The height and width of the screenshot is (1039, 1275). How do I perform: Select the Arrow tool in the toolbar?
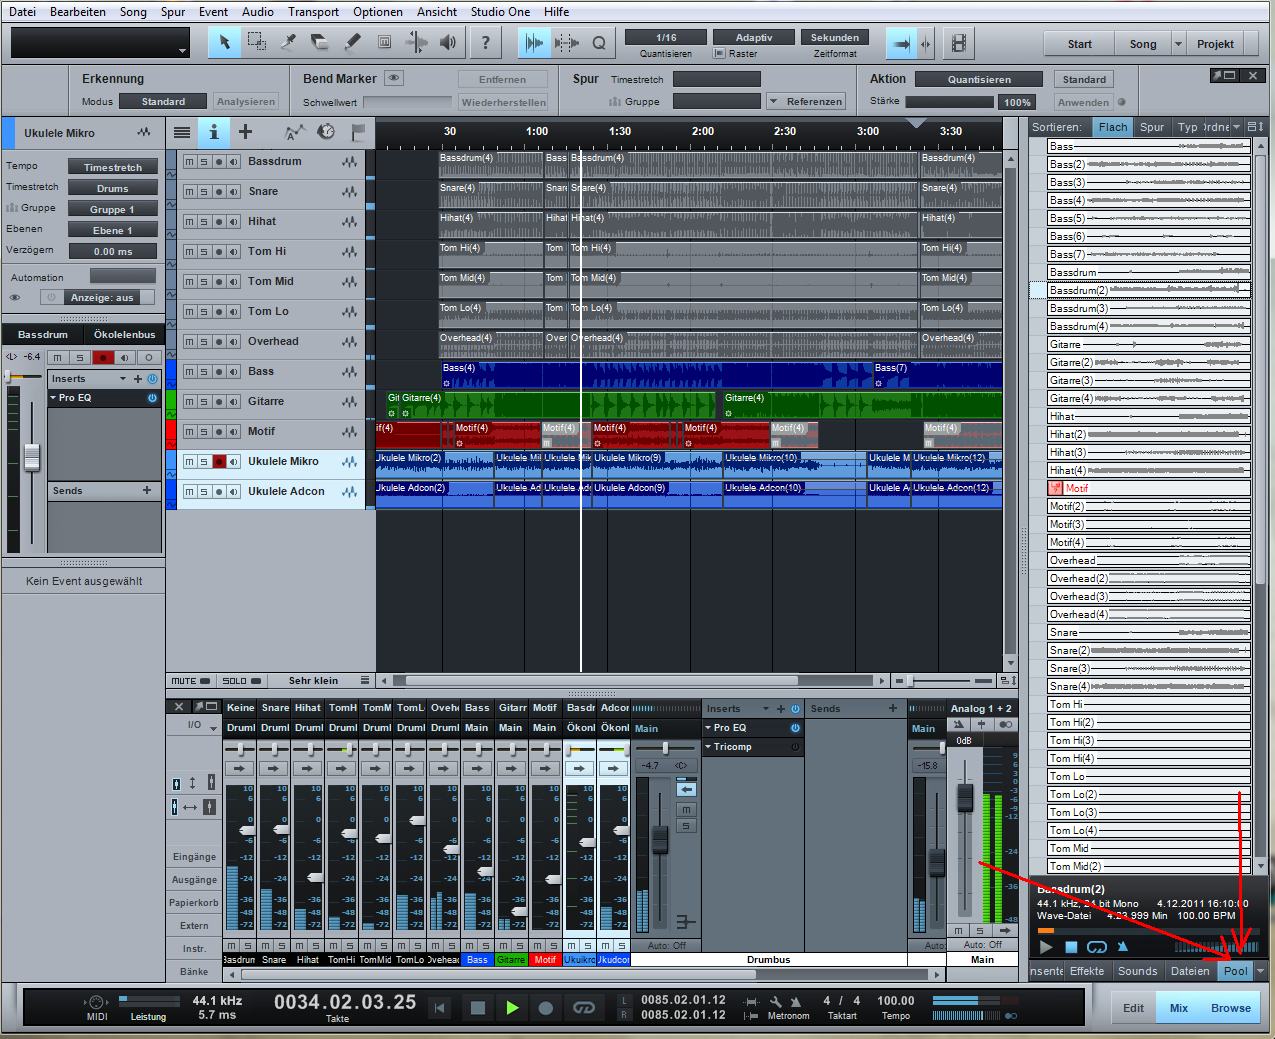tap(224, 43)
